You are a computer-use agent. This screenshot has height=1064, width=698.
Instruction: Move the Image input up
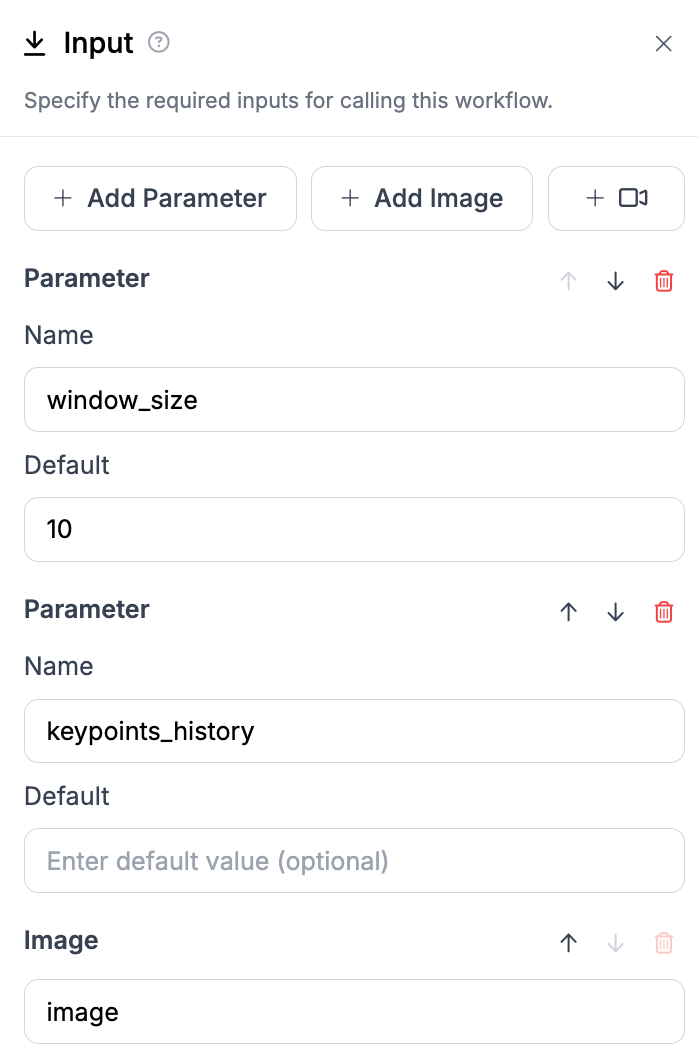(569, 943)
